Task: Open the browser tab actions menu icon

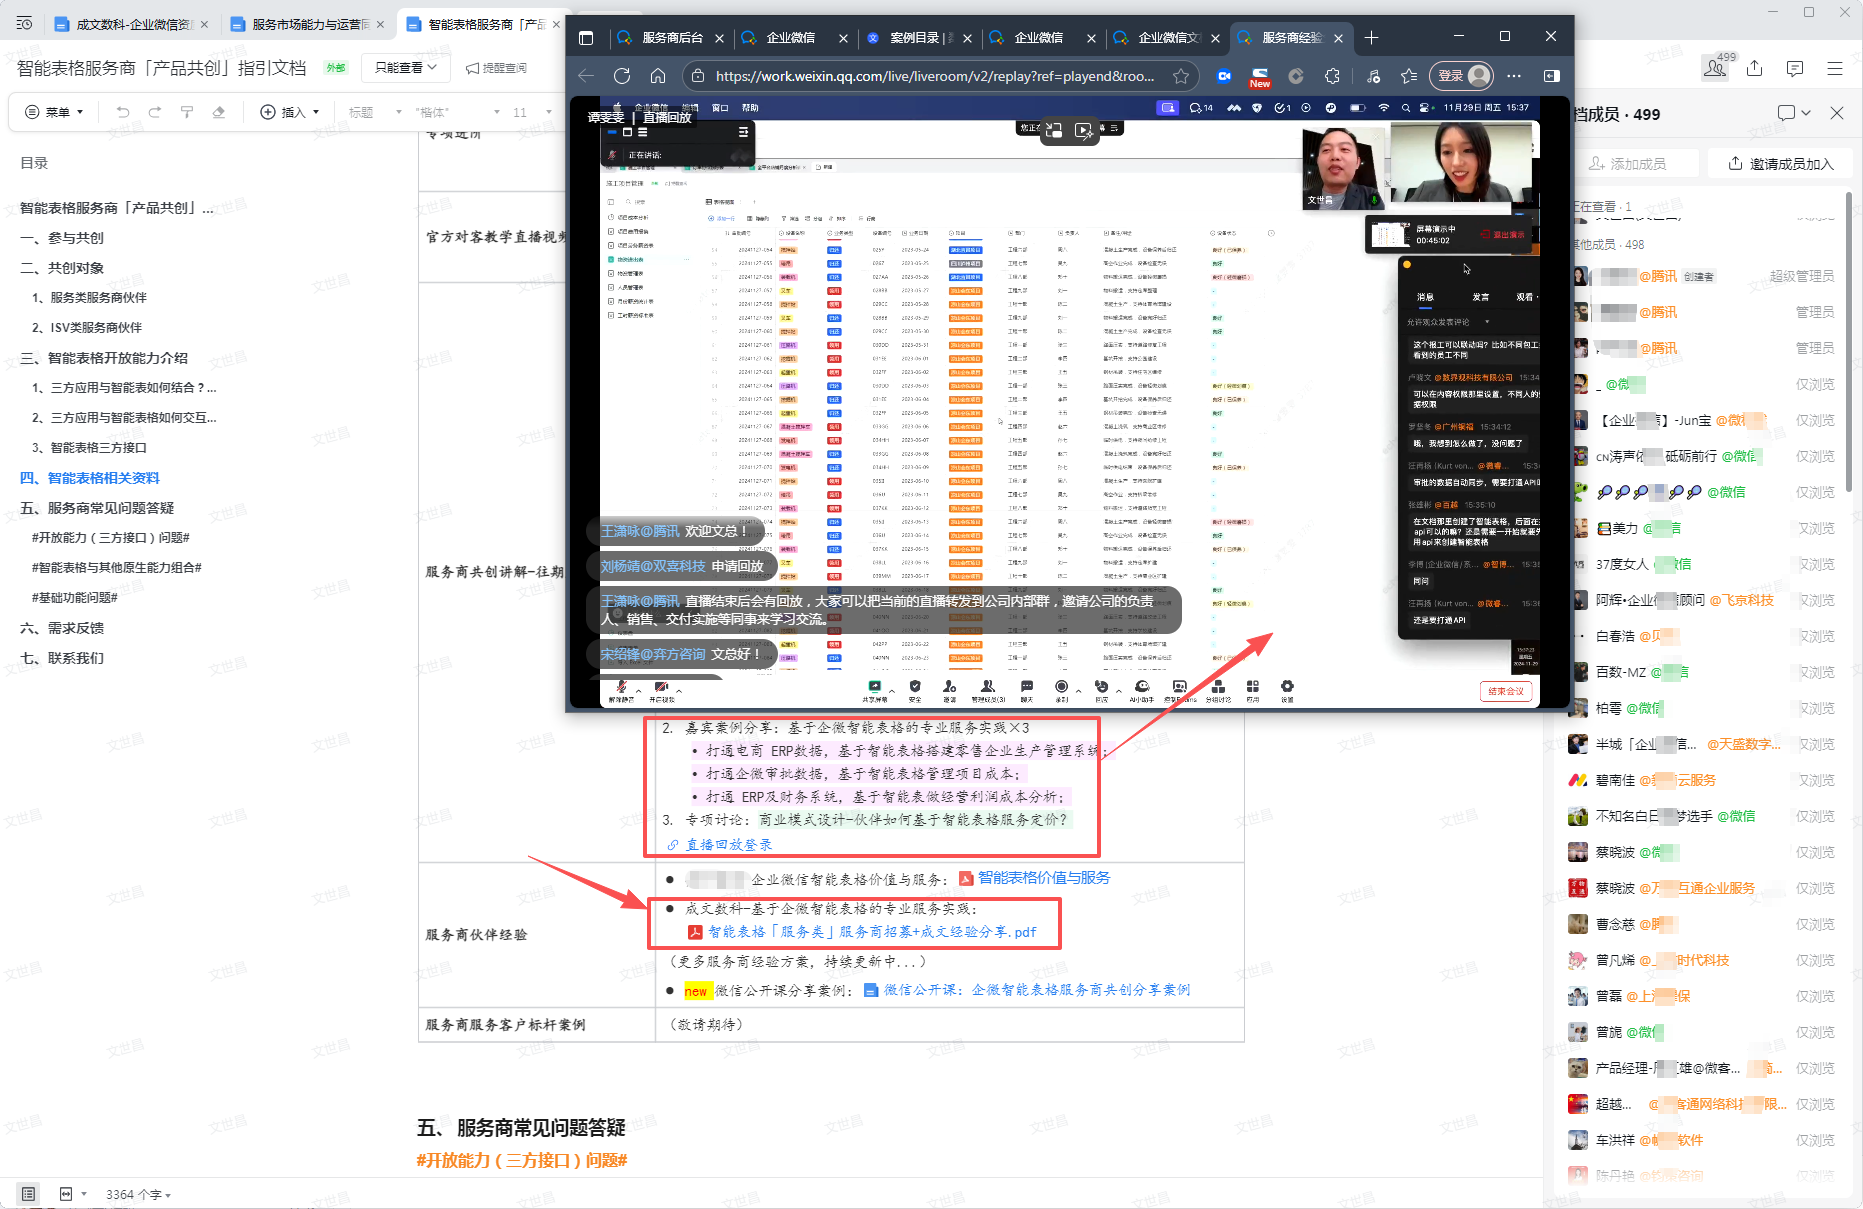Action: click(586, 38)
